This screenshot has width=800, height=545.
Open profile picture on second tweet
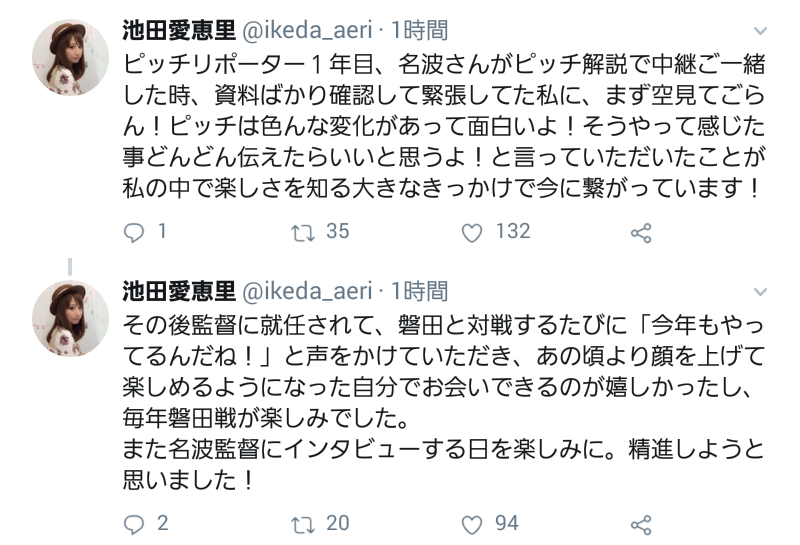(70, 317)
